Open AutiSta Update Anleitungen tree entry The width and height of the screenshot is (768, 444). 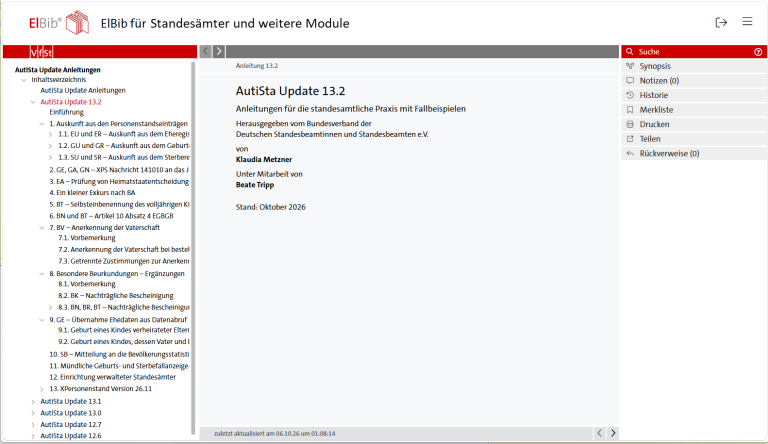tap(83, 91)
